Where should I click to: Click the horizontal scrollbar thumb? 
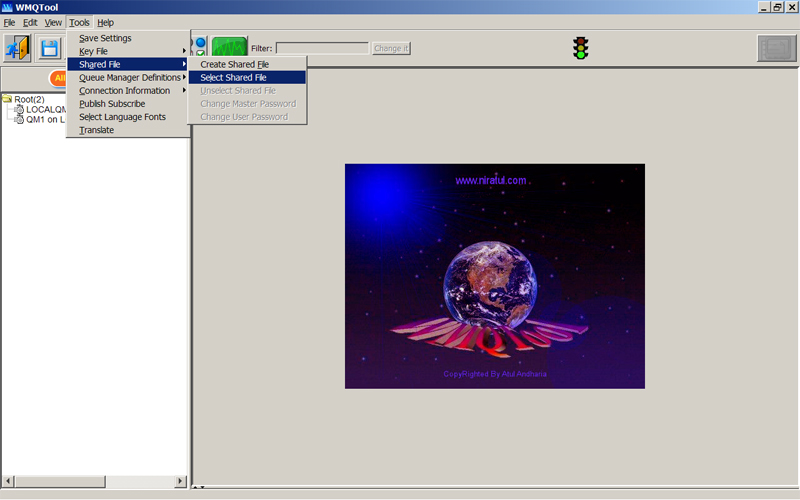point(60,481)
